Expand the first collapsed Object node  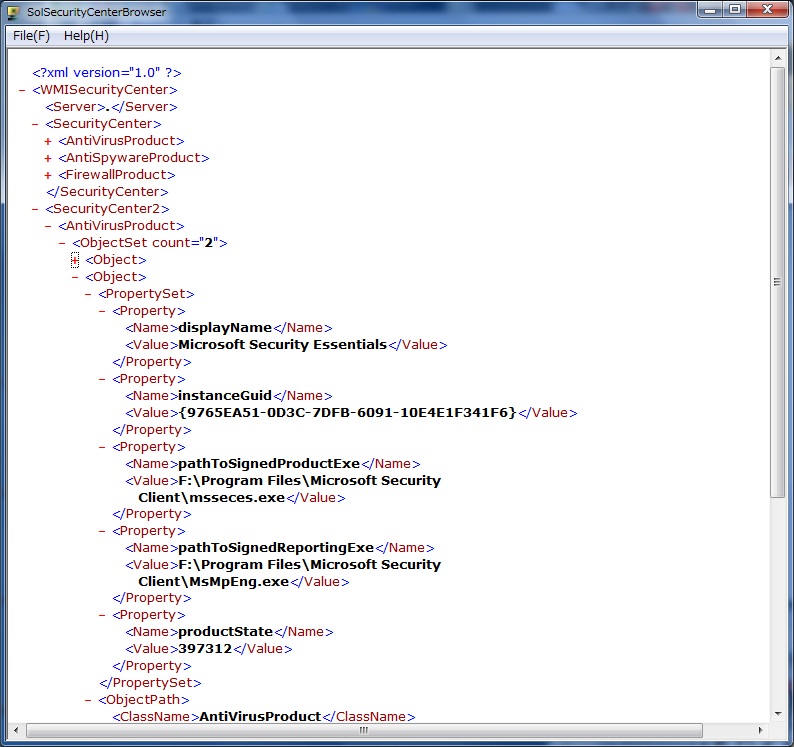pyautogui.click(x=75, y=260)
